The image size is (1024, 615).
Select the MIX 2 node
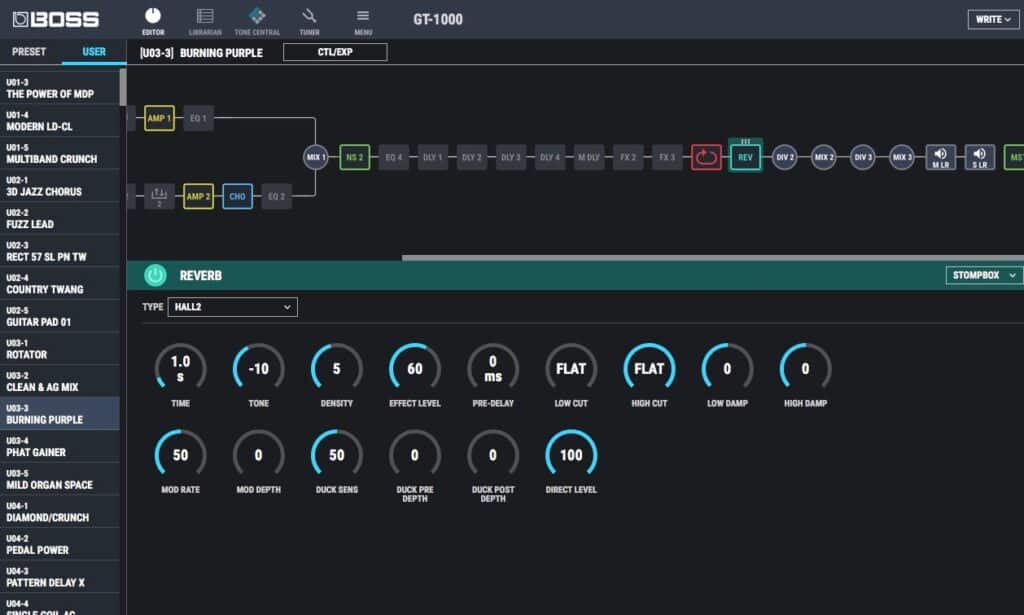tap(824, 157)
